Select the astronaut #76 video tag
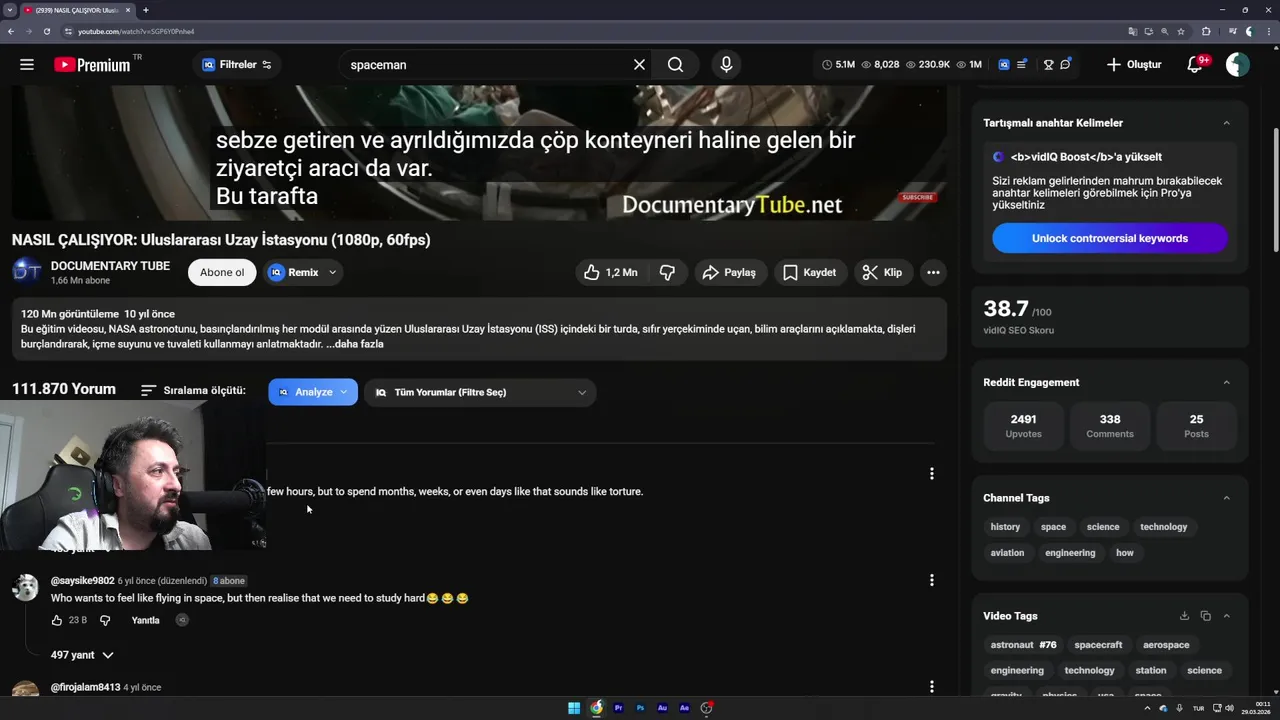Viewport: 1280px width, 720px height. coord(1023,645)
